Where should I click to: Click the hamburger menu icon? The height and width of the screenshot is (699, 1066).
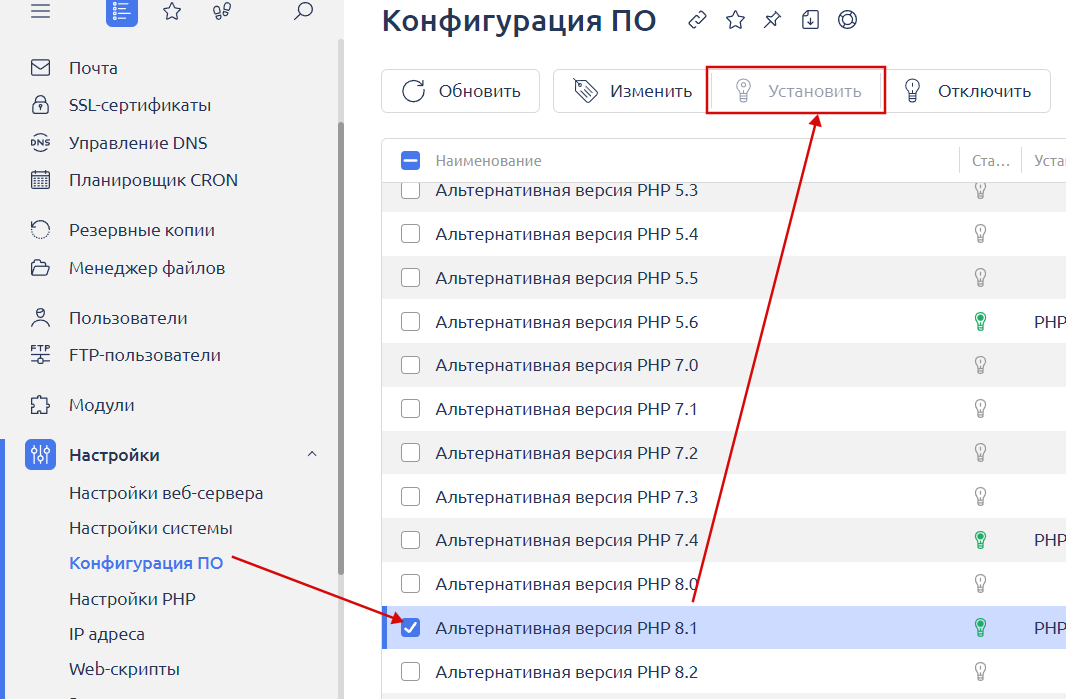41,11
